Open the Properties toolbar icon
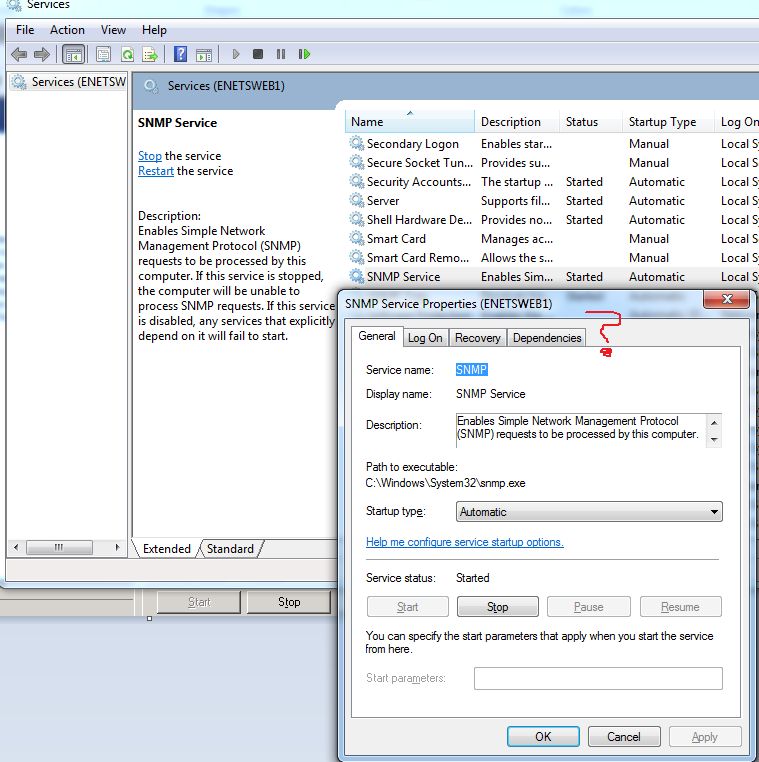Screen dimensions: 759x762 (x=104, y=54)
